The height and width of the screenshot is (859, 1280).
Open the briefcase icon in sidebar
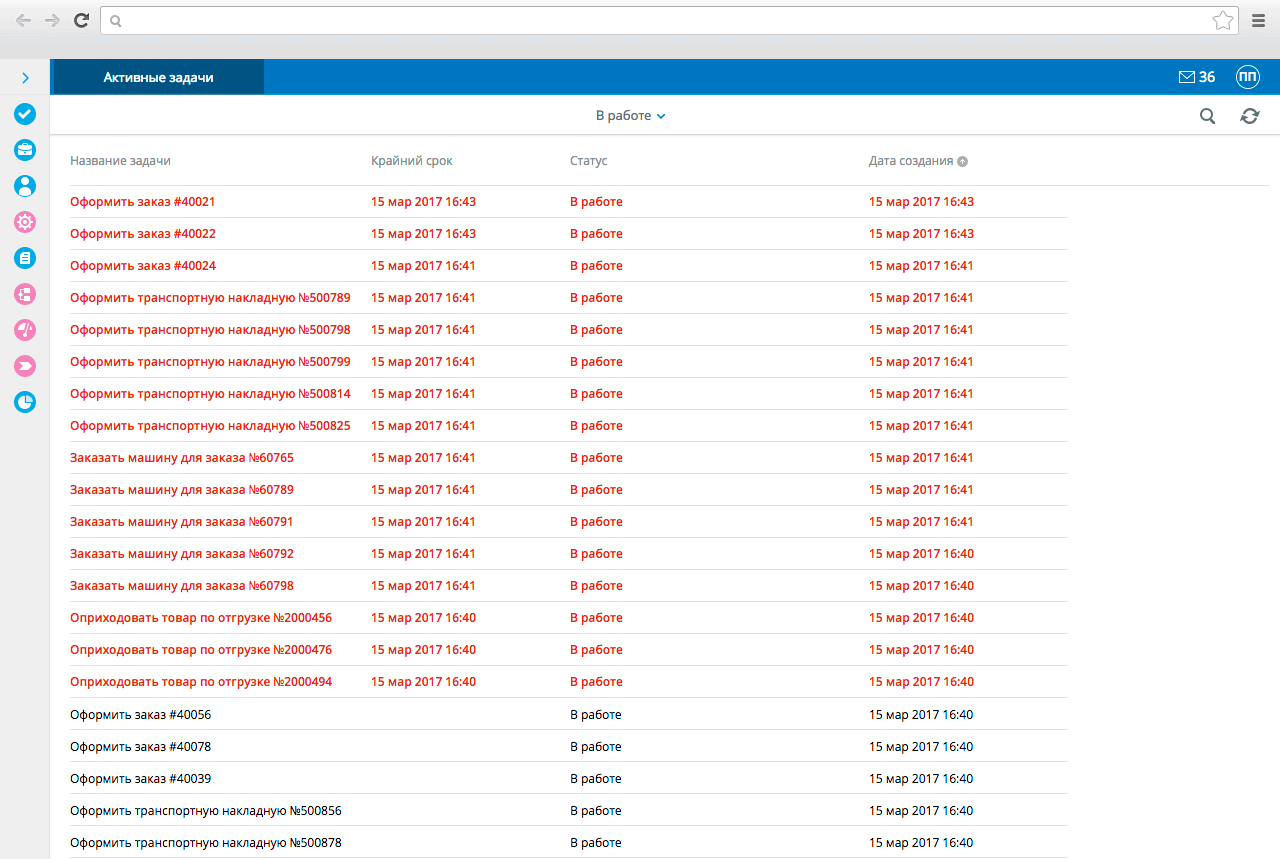click(25, 150)
